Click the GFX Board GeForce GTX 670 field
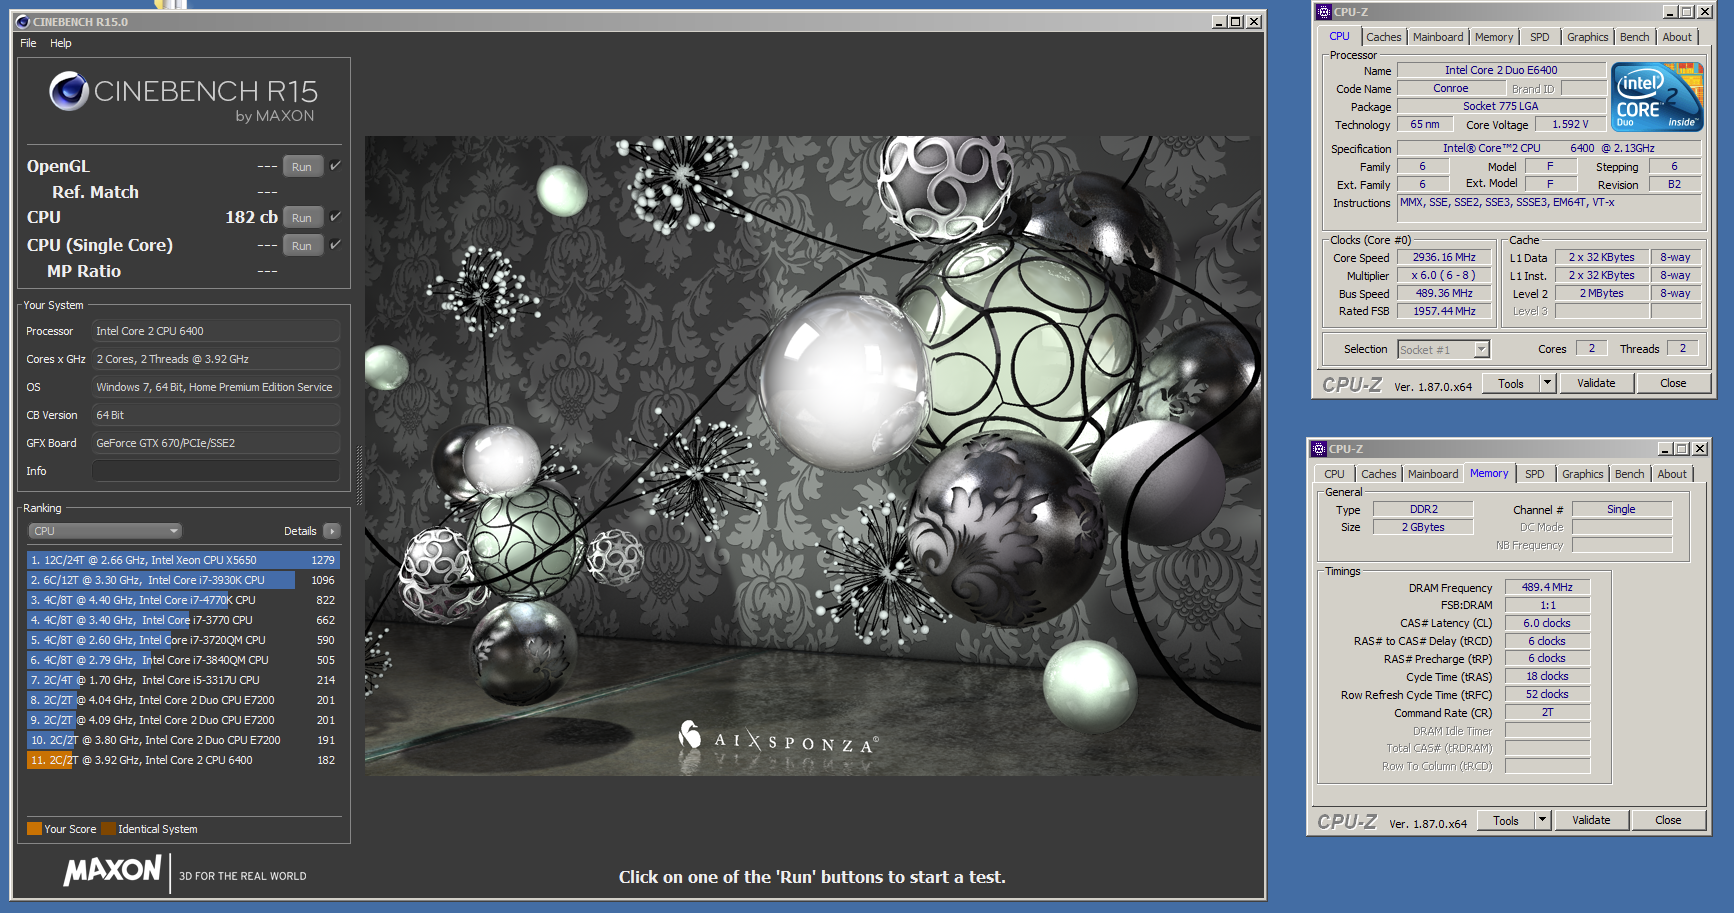 tap(216, 443)
